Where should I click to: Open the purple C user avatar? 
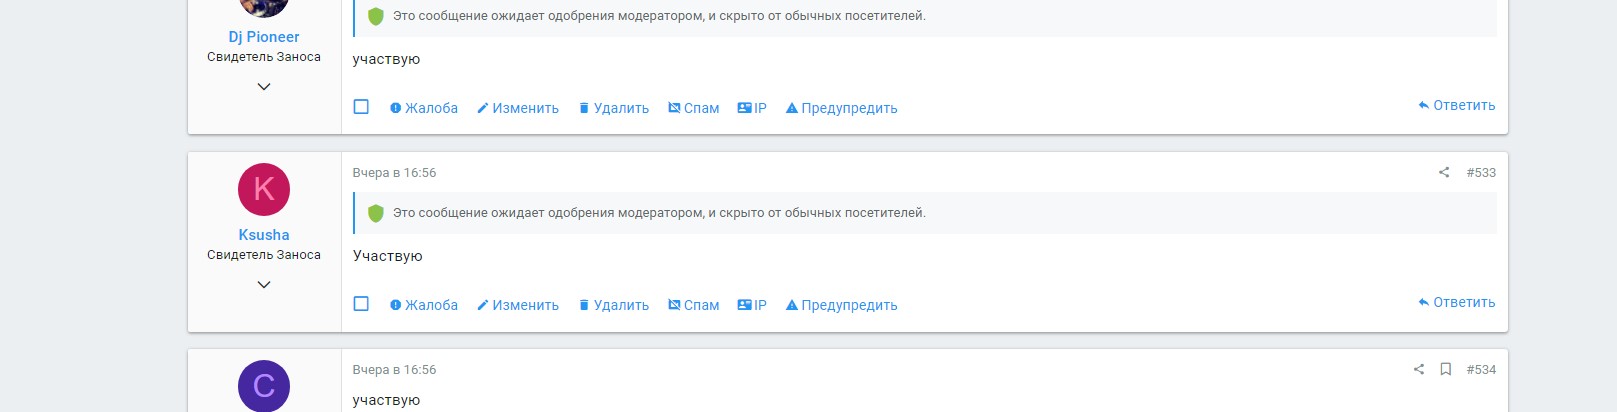point(264,385)
